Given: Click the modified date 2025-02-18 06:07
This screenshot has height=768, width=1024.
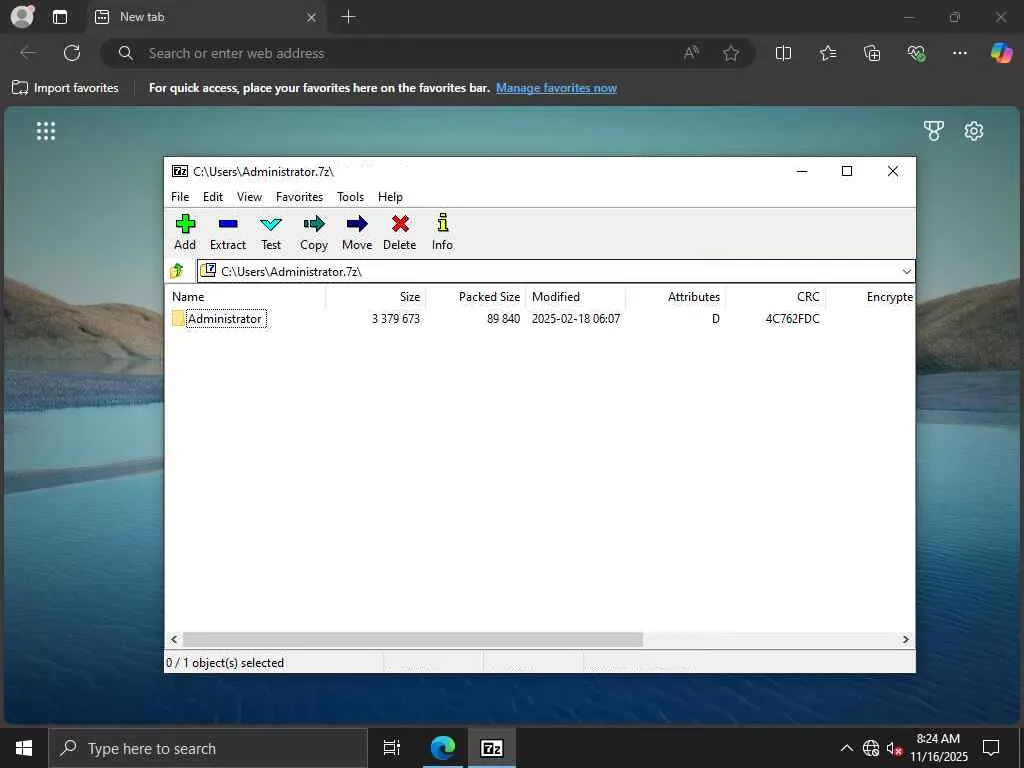Looking at the screenshot, I should click(x=576, y=319).
